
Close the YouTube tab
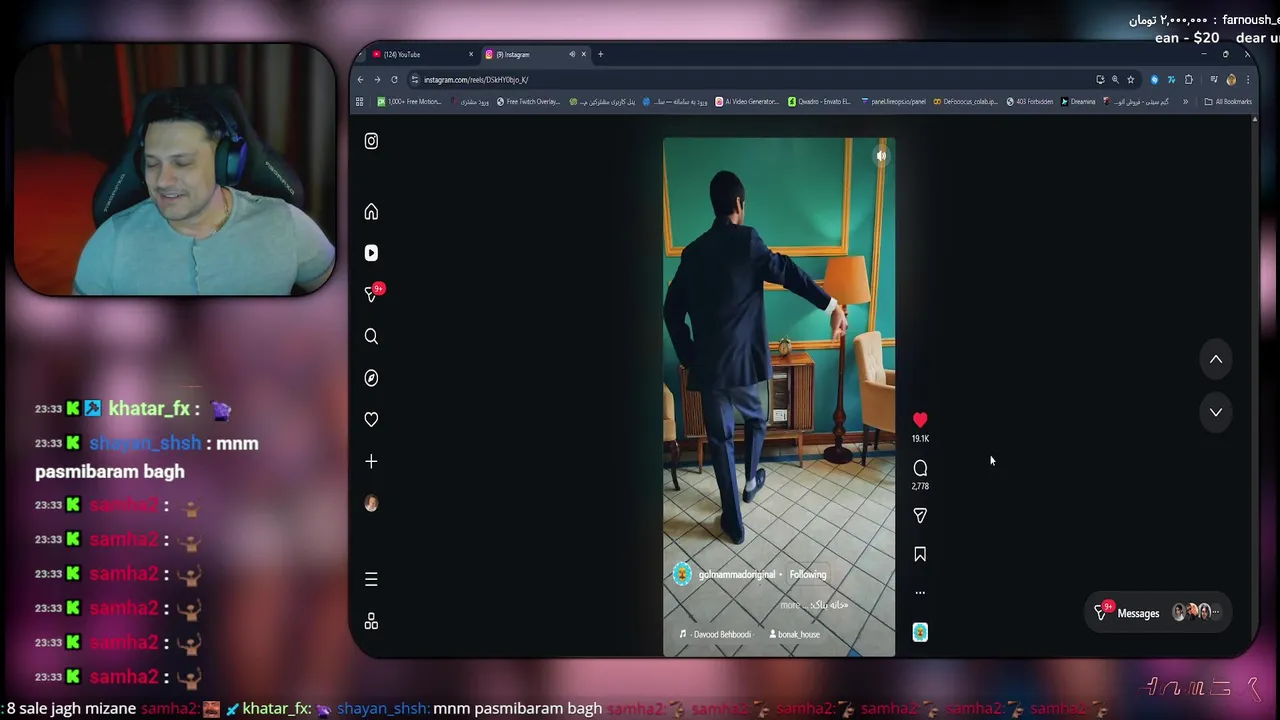[471, 54]
